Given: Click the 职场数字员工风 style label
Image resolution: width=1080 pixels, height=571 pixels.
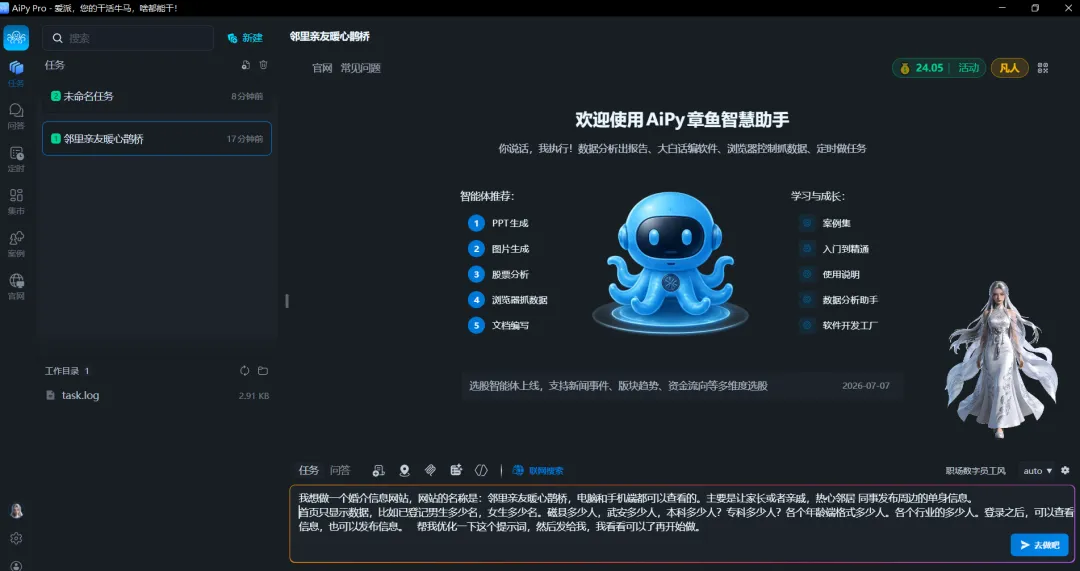Looking at the screenshot, I should coord(975,471).
